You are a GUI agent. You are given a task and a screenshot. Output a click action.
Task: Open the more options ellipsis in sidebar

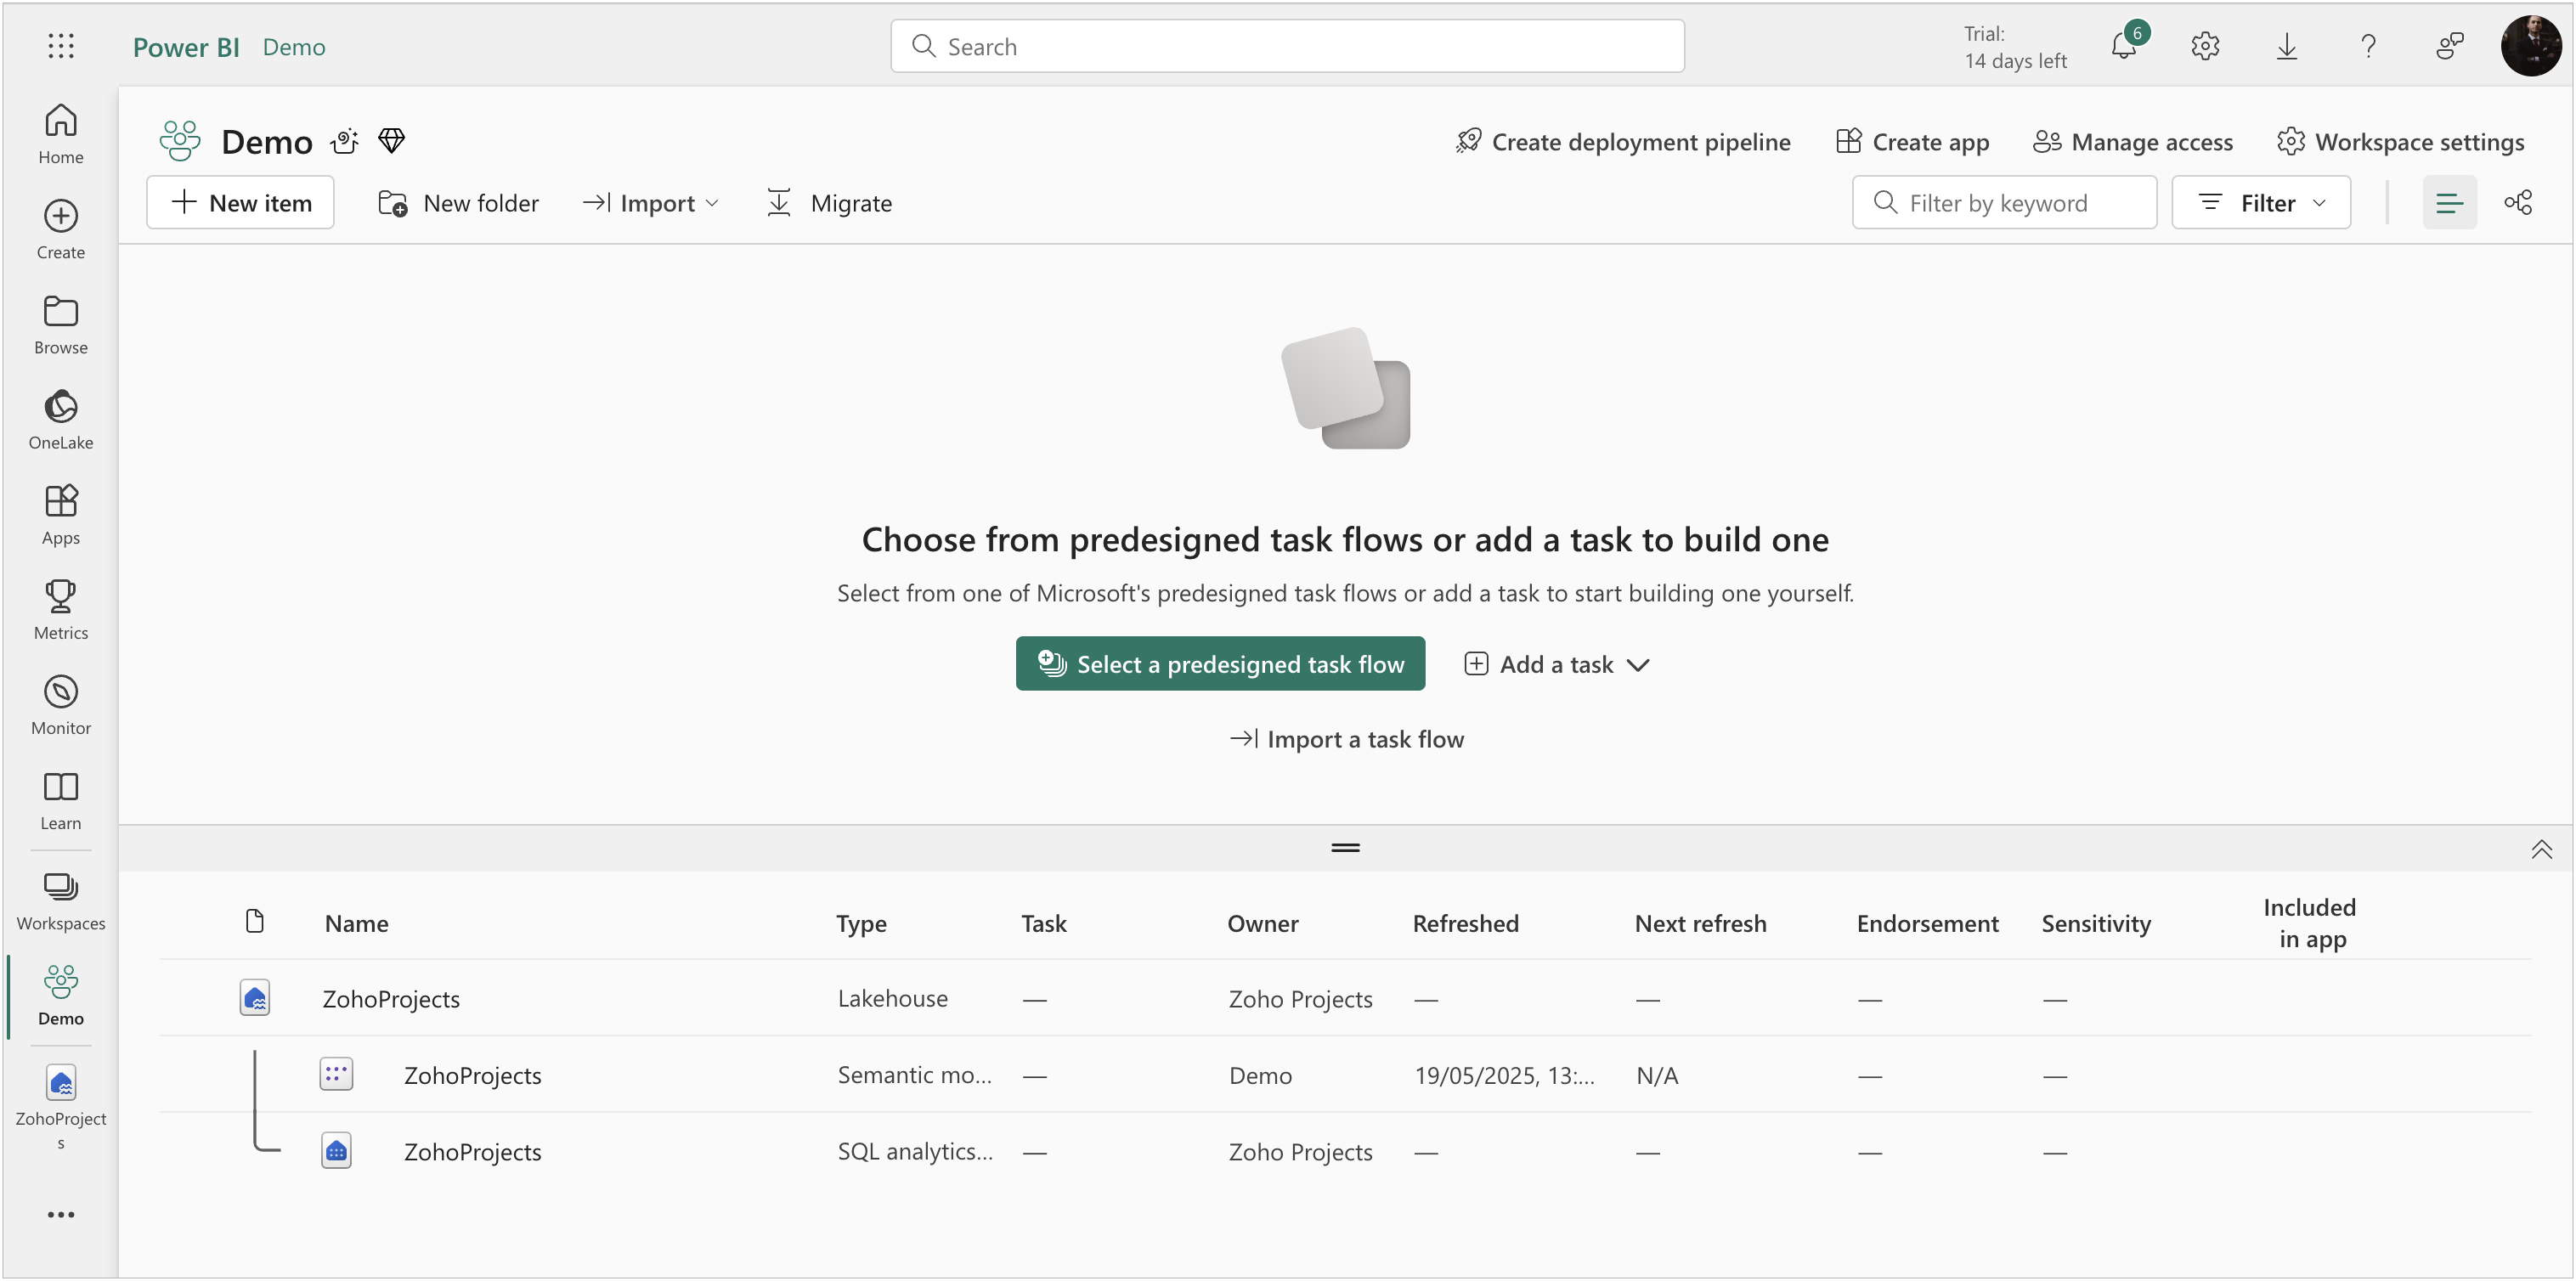(x=61, y=1214)
